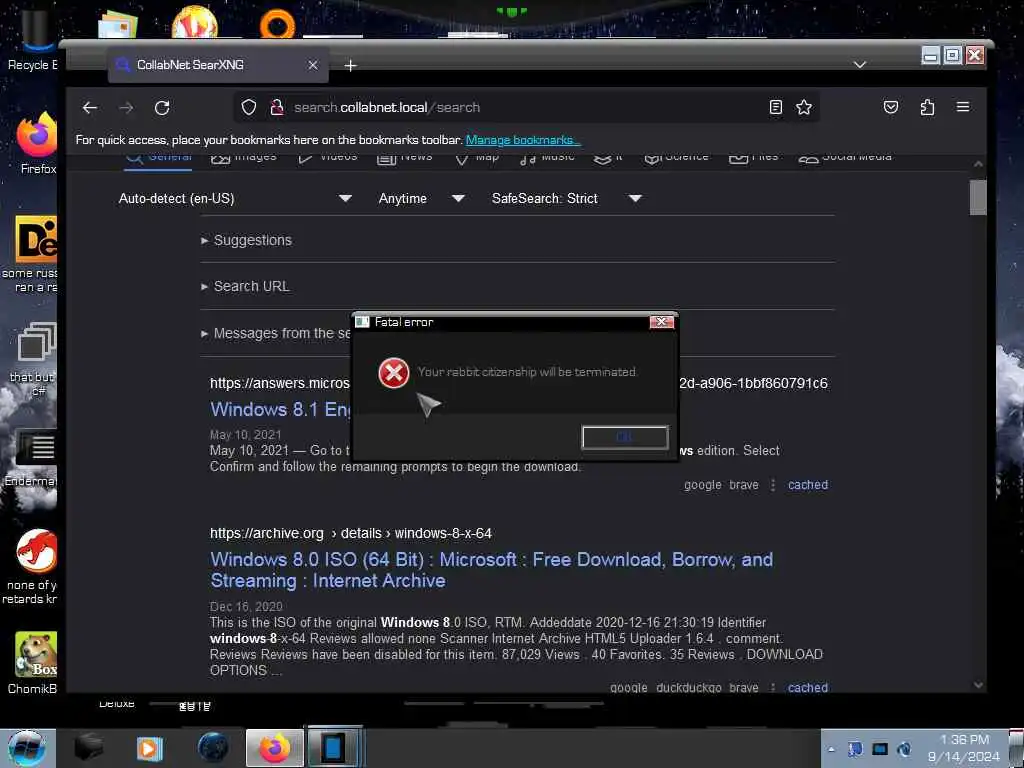Switch to the News search category

pos(405,158)
